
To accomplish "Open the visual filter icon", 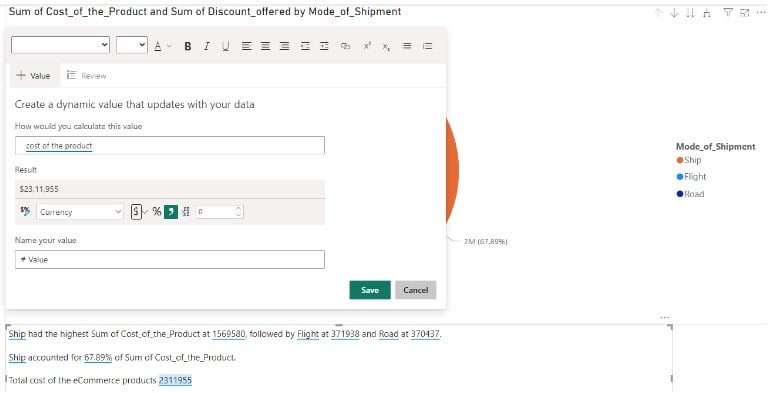I will (728, 13).
